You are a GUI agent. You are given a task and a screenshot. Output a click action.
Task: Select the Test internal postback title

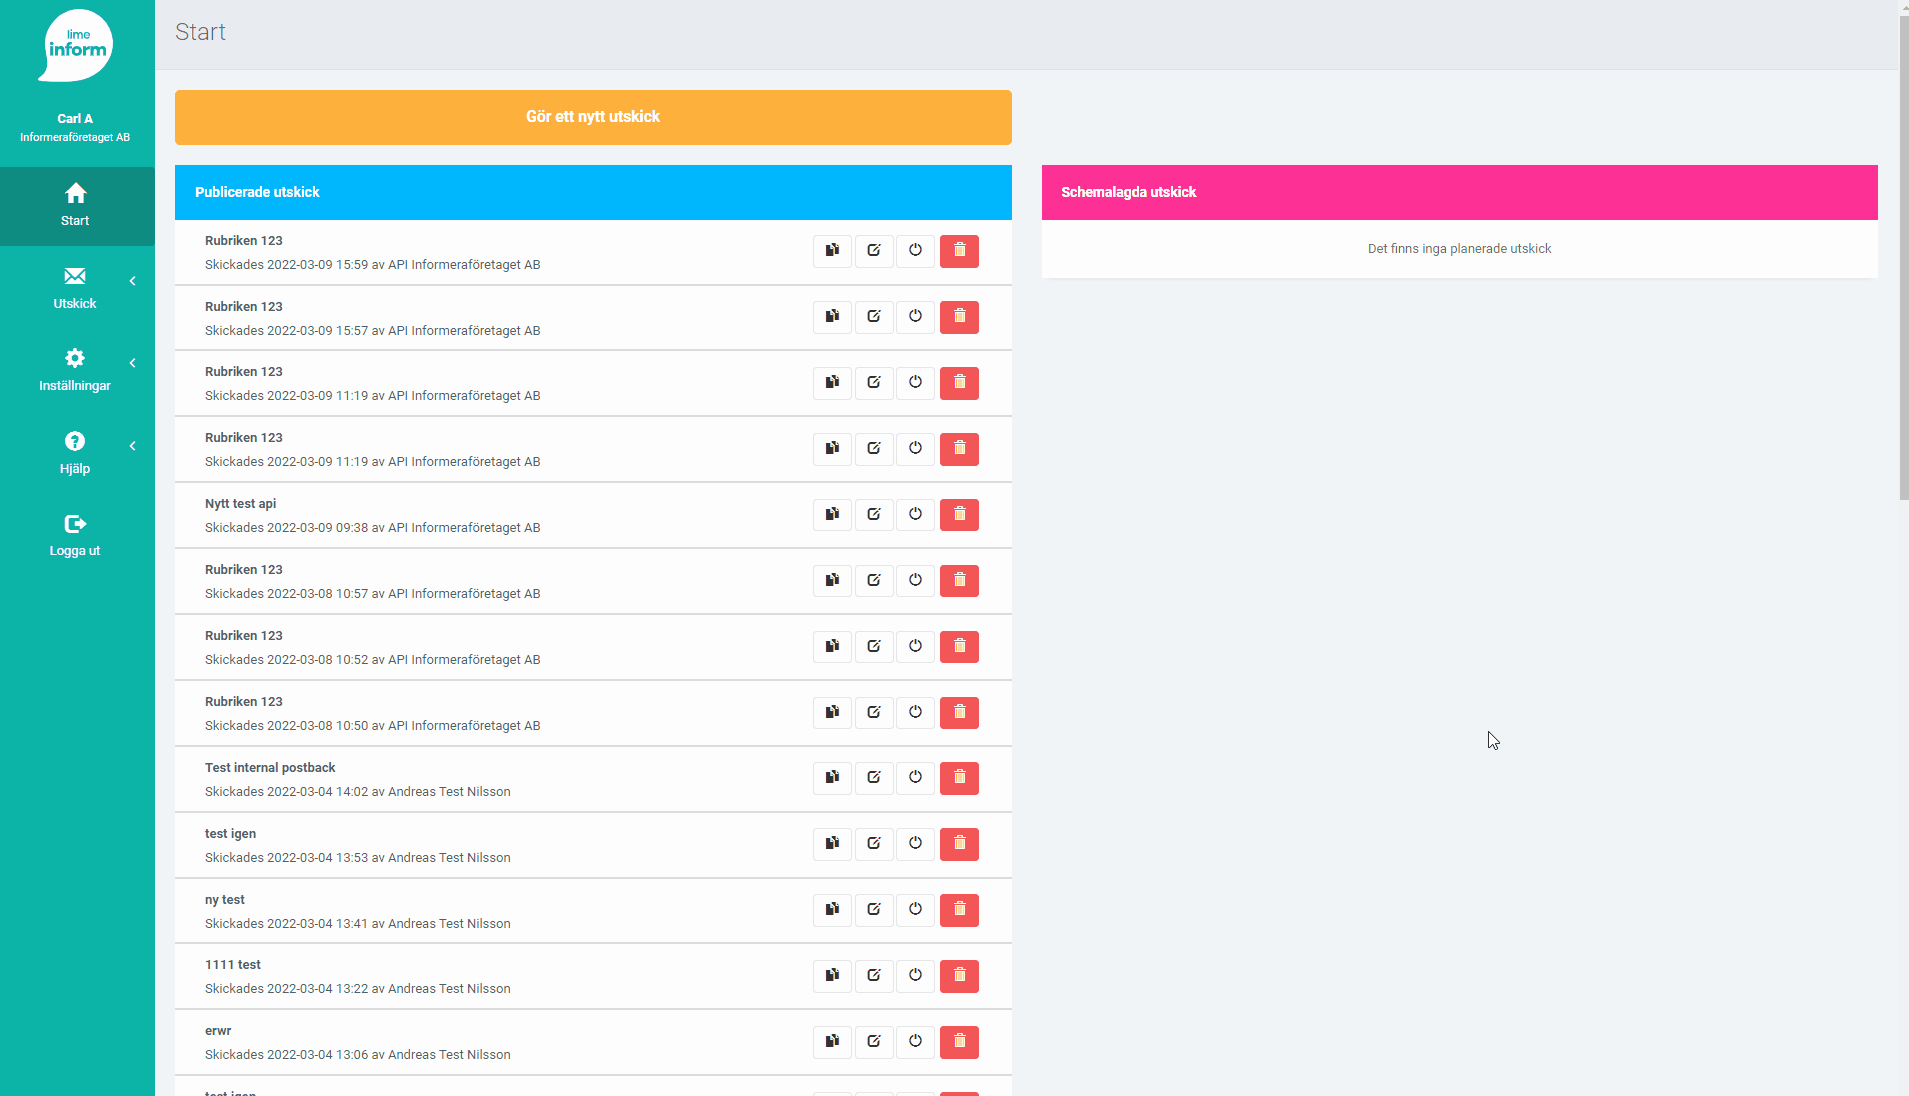tap(270, 768)
